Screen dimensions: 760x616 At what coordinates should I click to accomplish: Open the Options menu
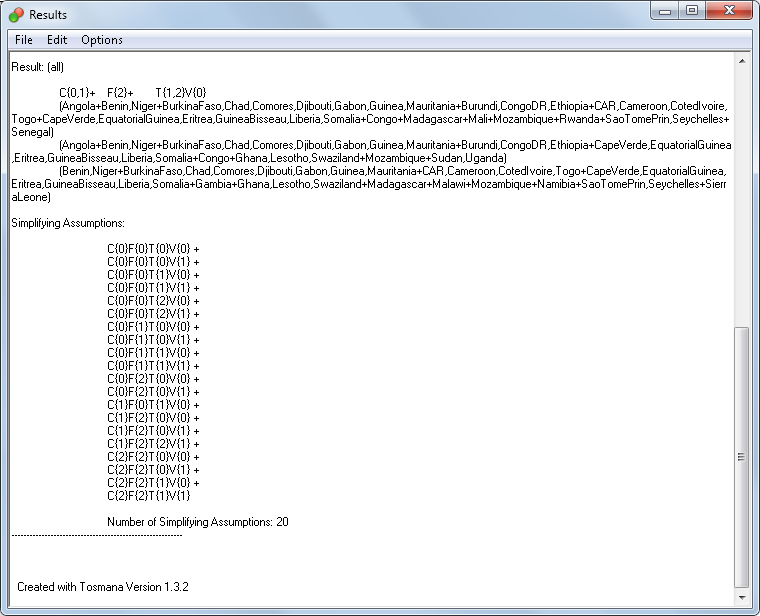(102, 40)
